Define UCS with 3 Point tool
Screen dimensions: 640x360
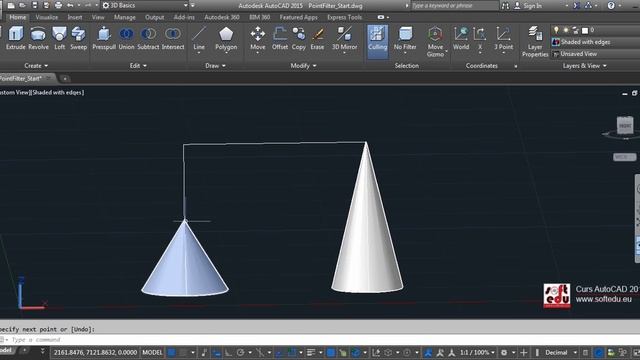coord(503,39)
